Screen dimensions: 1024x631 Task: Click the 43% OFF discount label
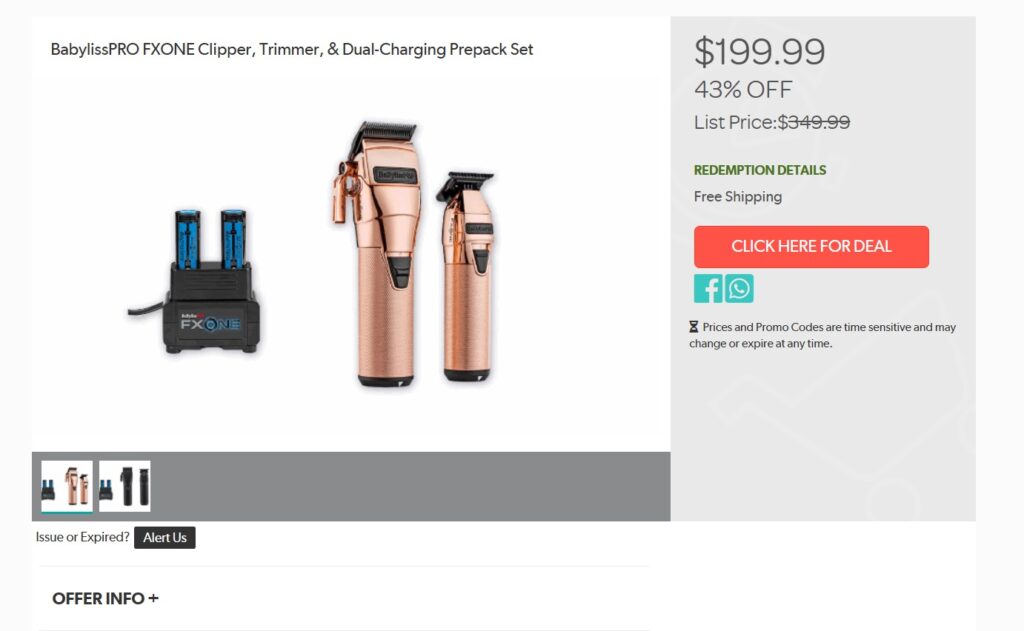pyautogui.click(x=743, y=89)
